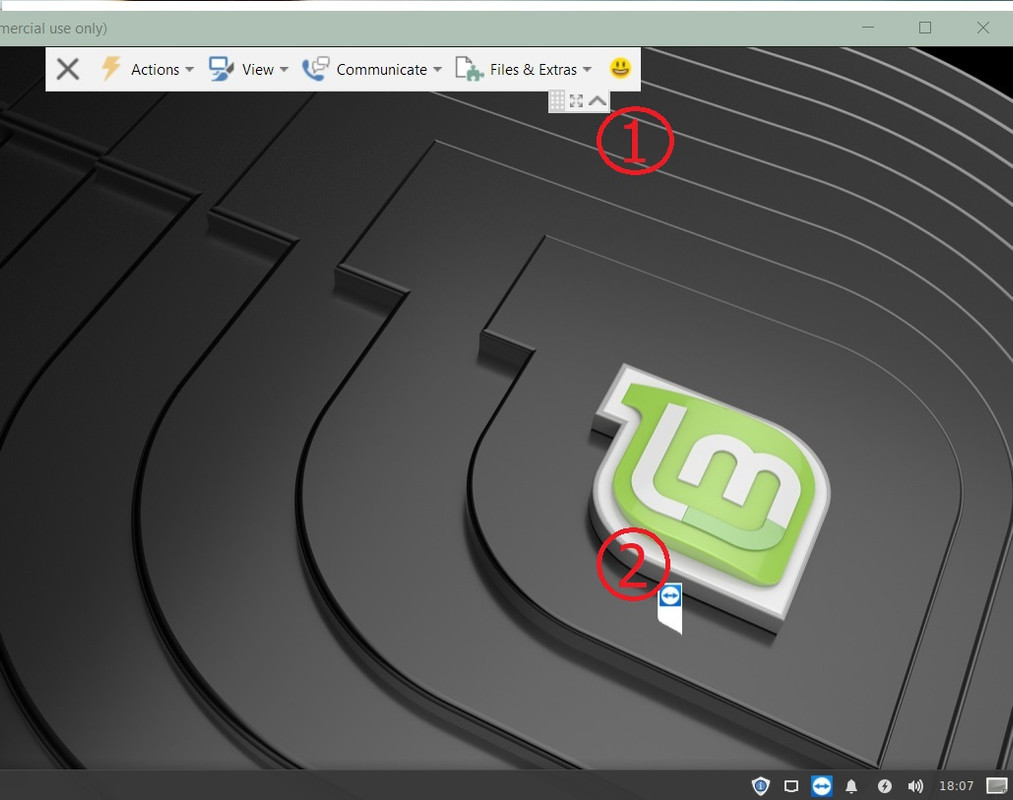1013x800 pixels.
Task: Open the volume control in the tray
Action: [x=915, y=786]
